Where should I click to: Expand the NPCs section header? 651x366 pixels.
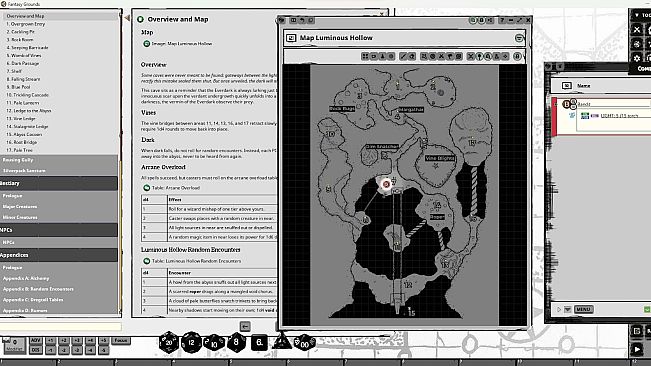point(59,230)
